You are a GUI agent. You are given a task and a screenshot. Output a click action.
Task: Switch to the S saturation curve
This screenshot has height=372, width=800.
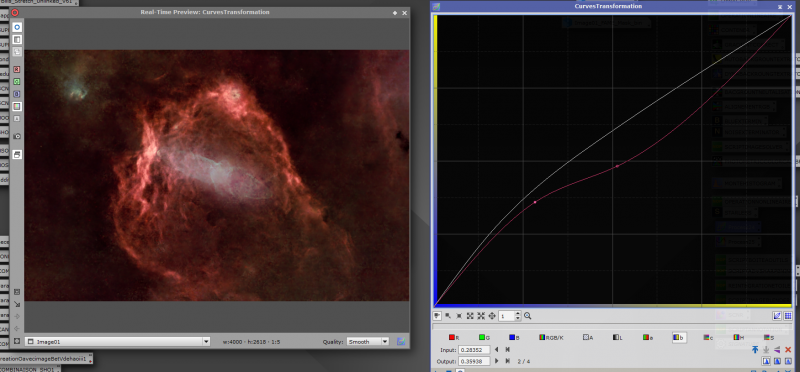click(x=769, y=337)
